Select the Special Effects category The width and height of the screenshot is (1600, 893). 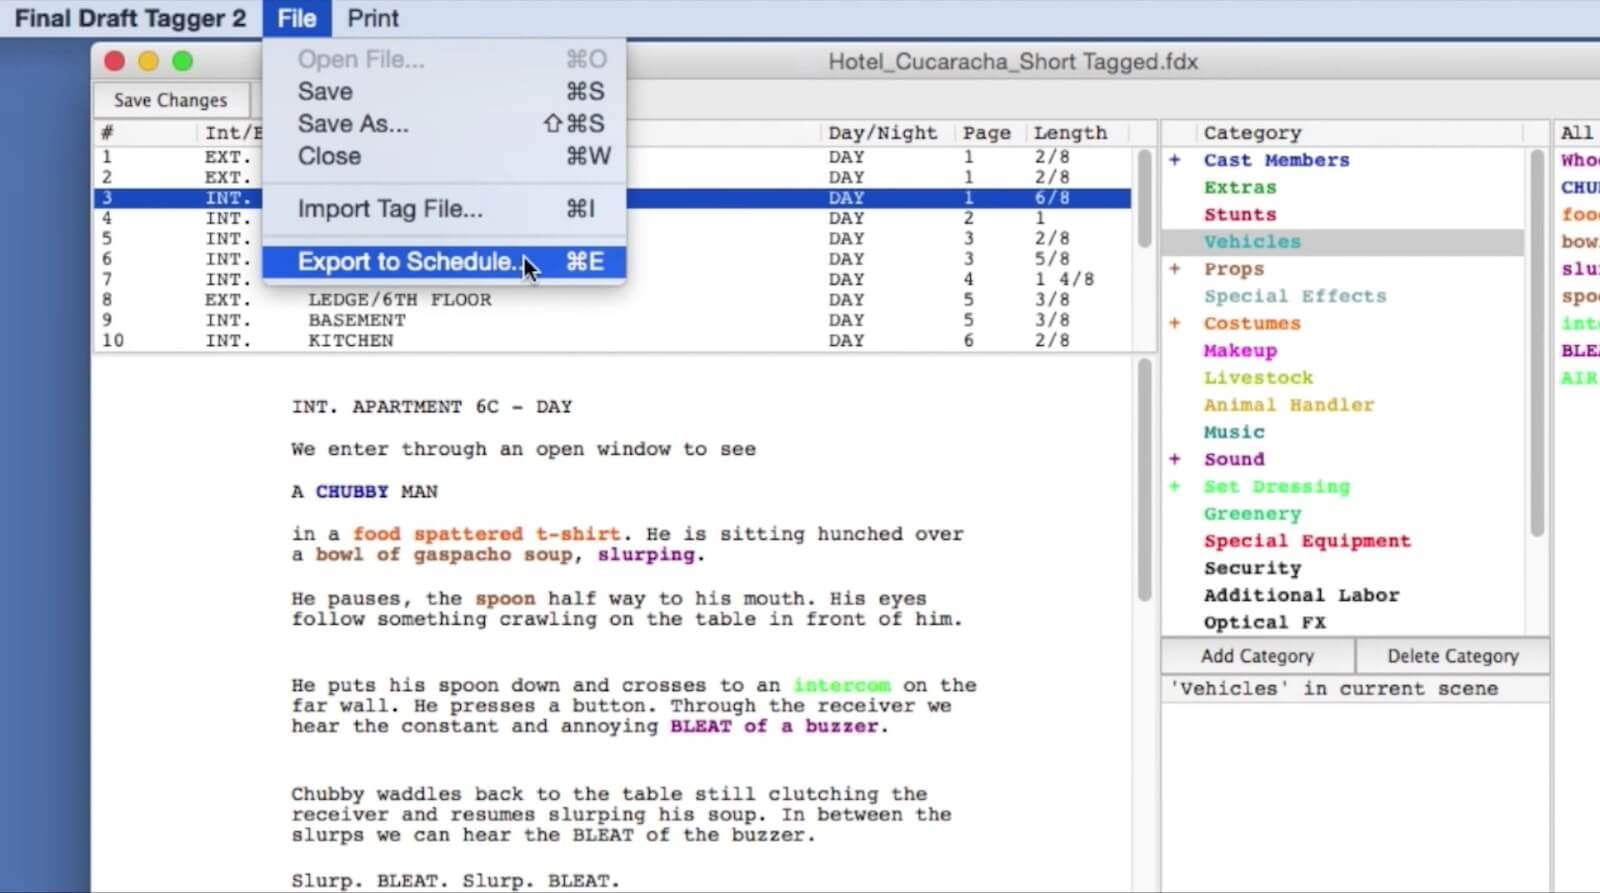pyautogui.click(x=1295, y=296)
